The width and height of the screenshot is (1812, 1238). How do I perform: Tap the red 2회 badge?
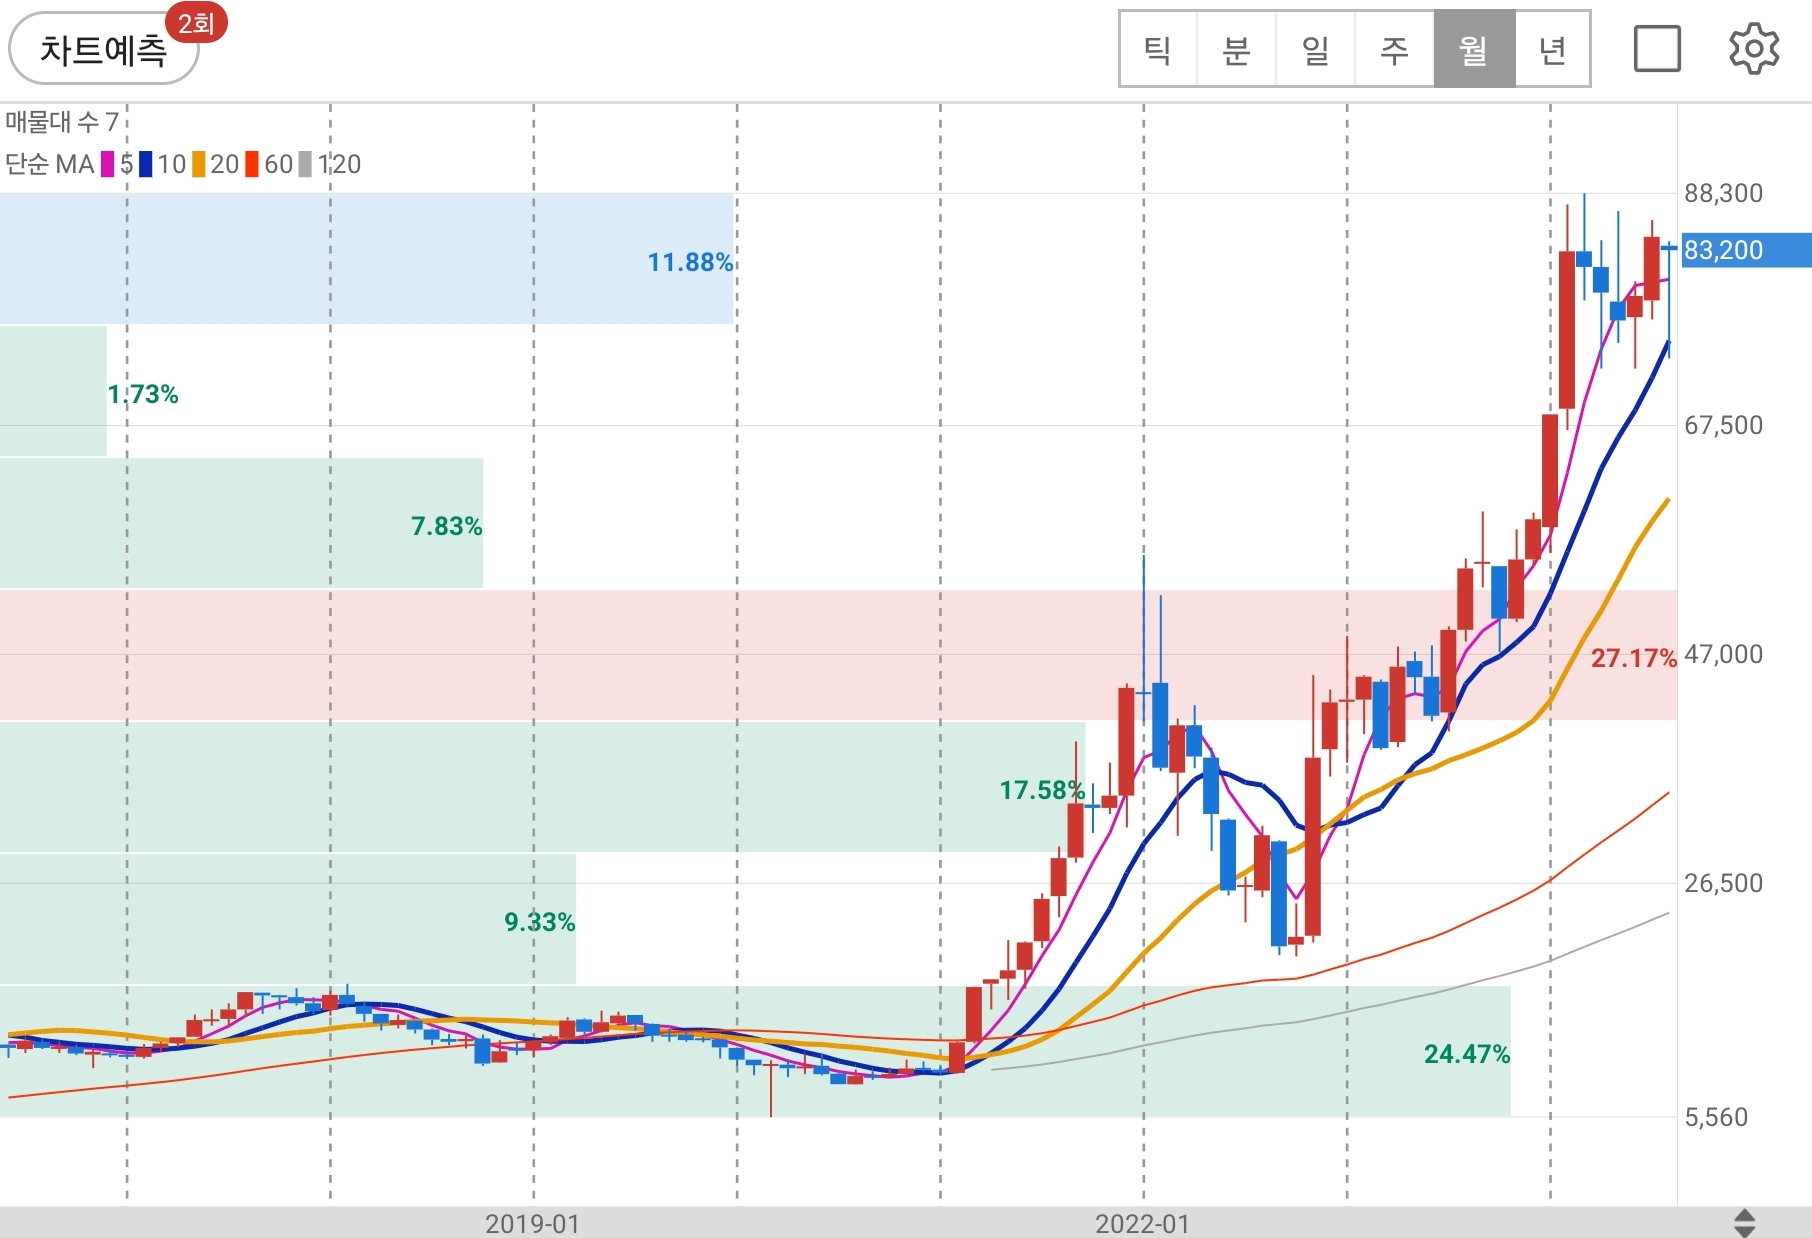click(x=197, y=22)
